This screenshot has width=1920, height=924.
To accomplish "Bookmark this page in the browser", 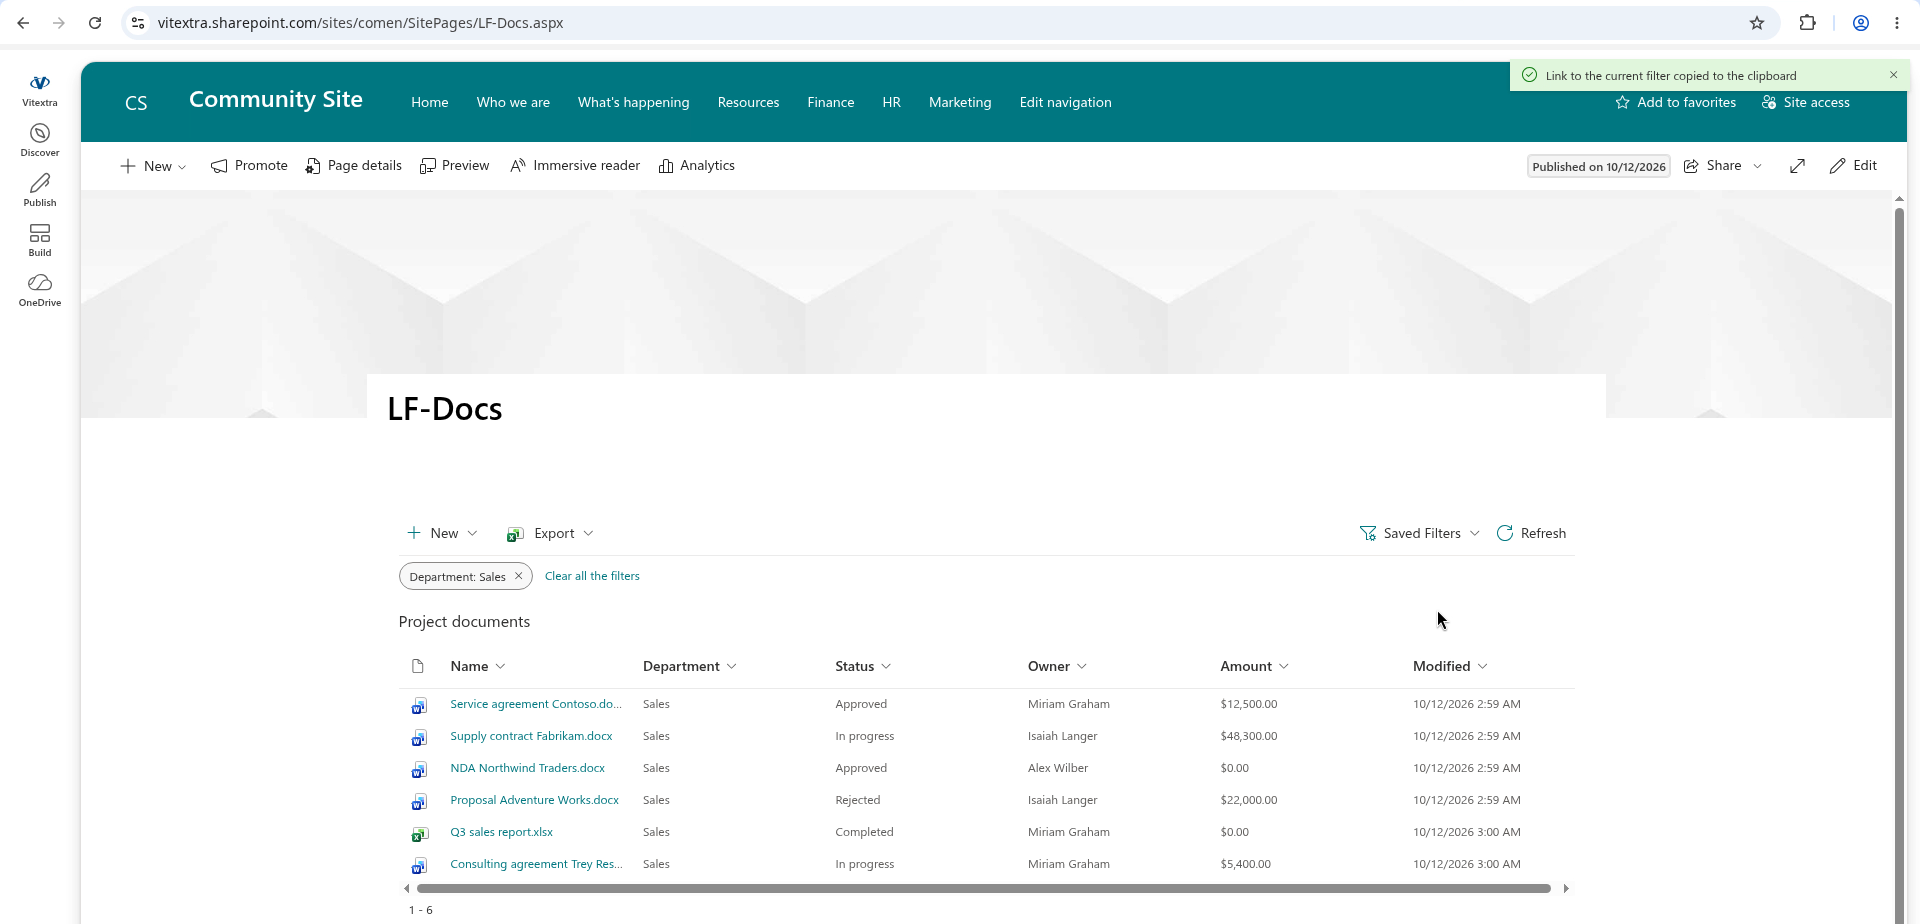I will pos(1757,23).
